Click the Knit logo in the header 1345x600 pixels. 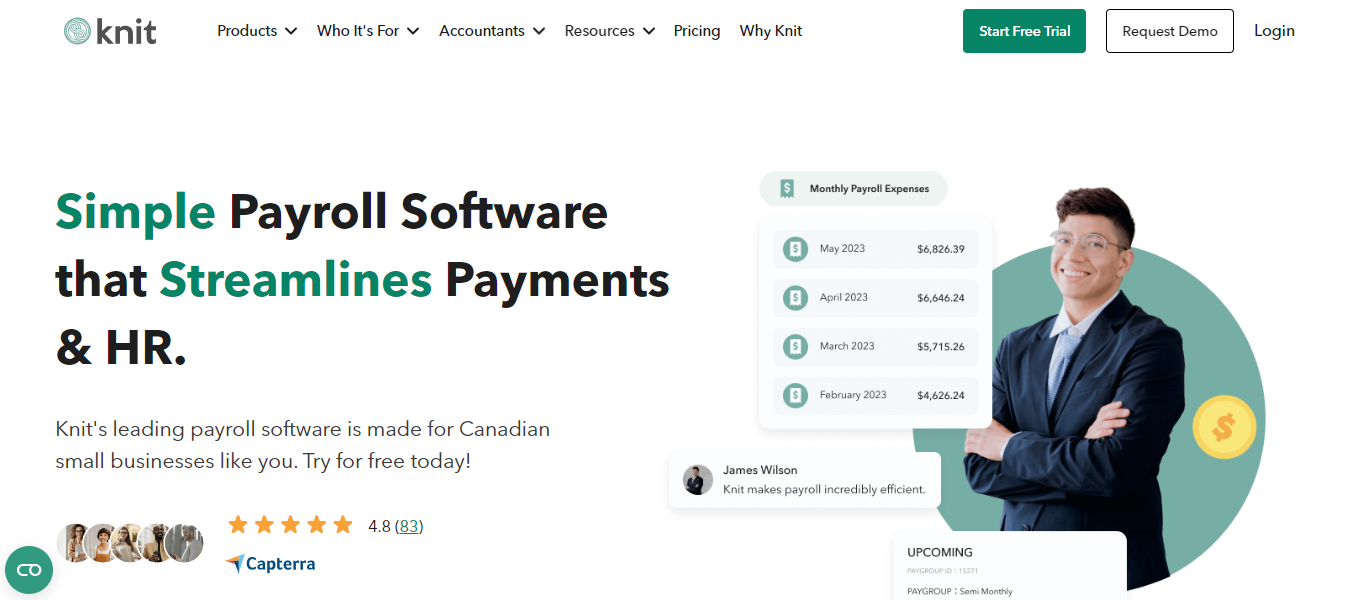tap(110, 31)
